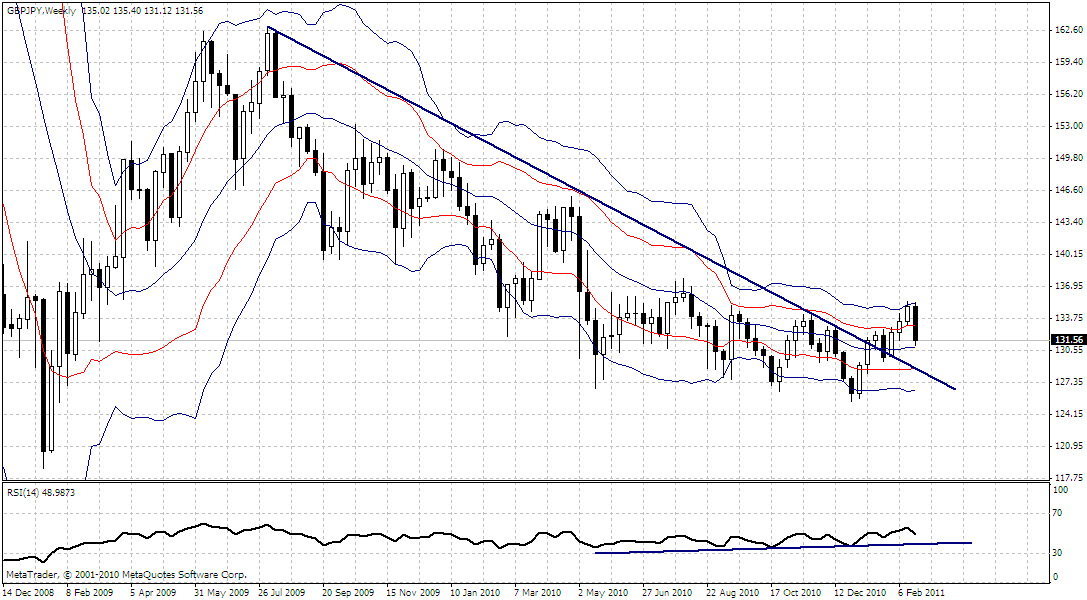
Task: Click the GBPJPY,Weekly chart title
Action: click(x=41, y=11)
